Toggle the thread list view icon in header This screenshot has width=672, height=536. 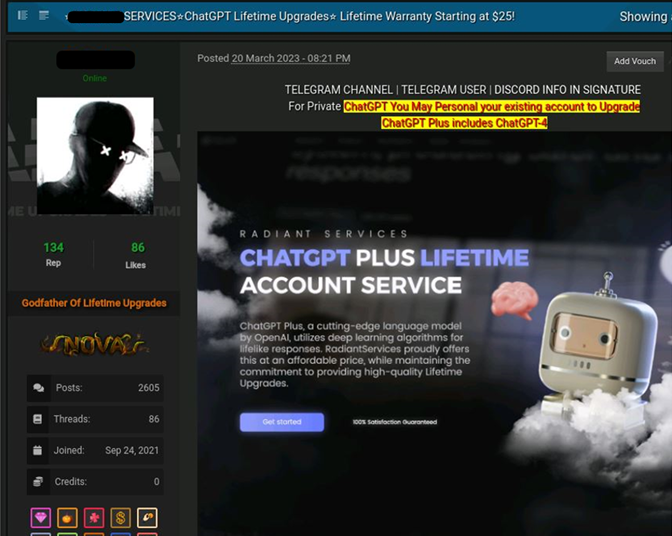44,16
